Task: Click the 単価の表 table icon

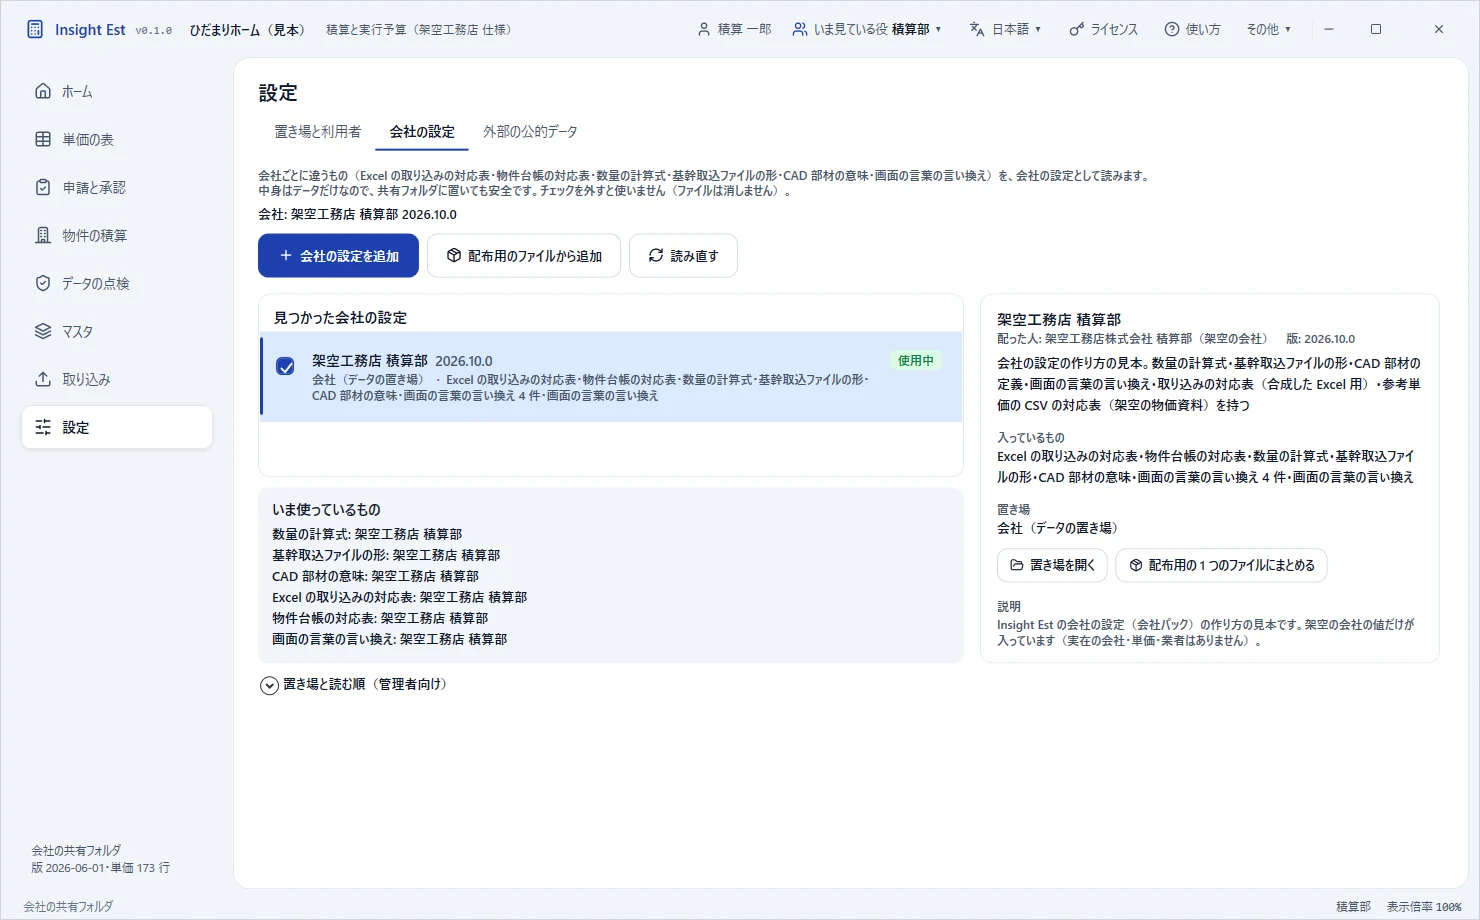Action: [x=43, y=139]
